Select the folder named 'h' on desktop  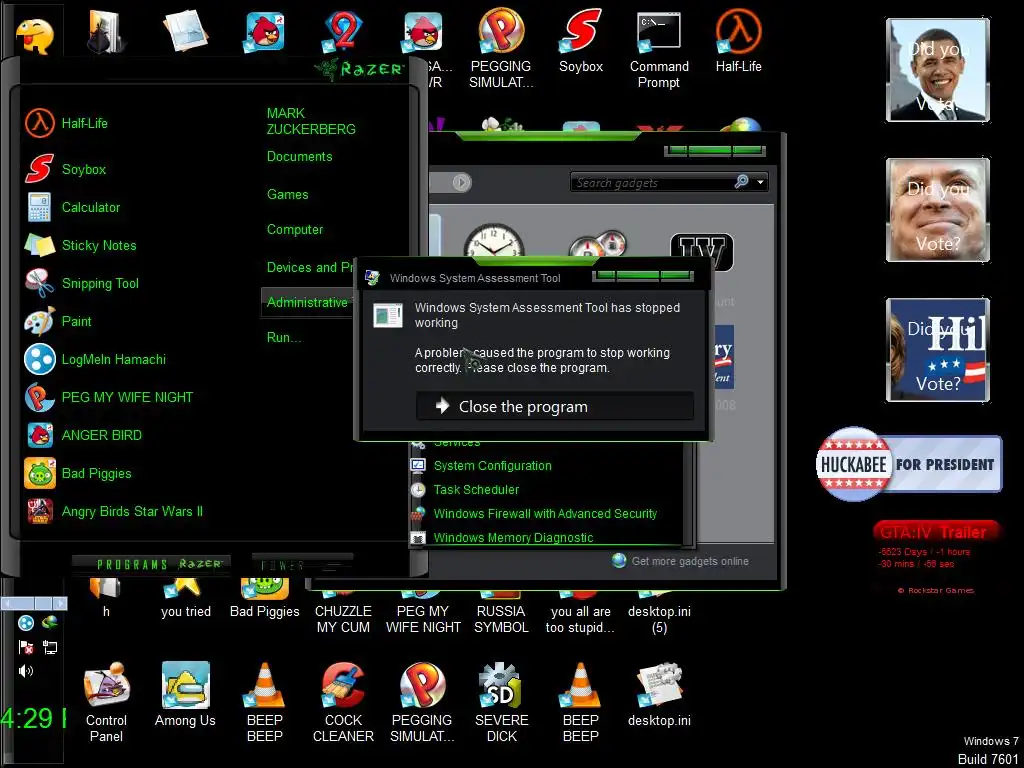106,598
